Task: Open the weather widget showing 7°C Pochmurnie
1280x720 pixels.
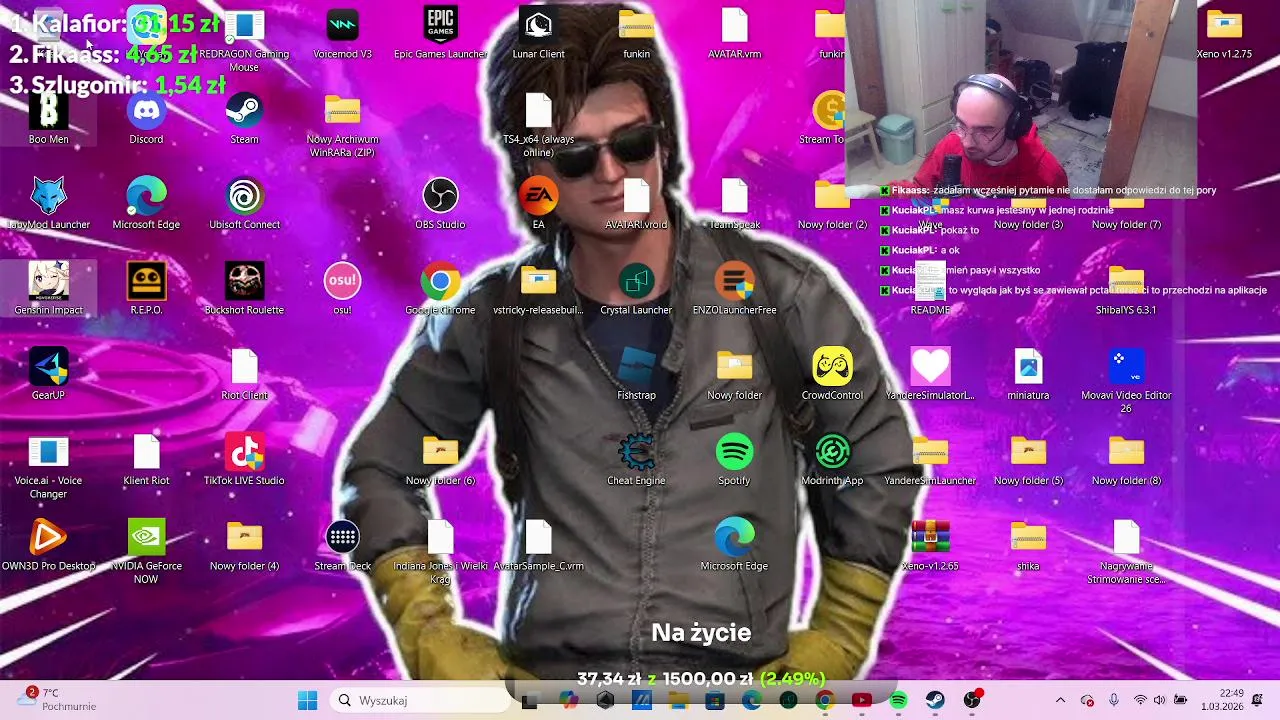Action: [x=56, y=700]
